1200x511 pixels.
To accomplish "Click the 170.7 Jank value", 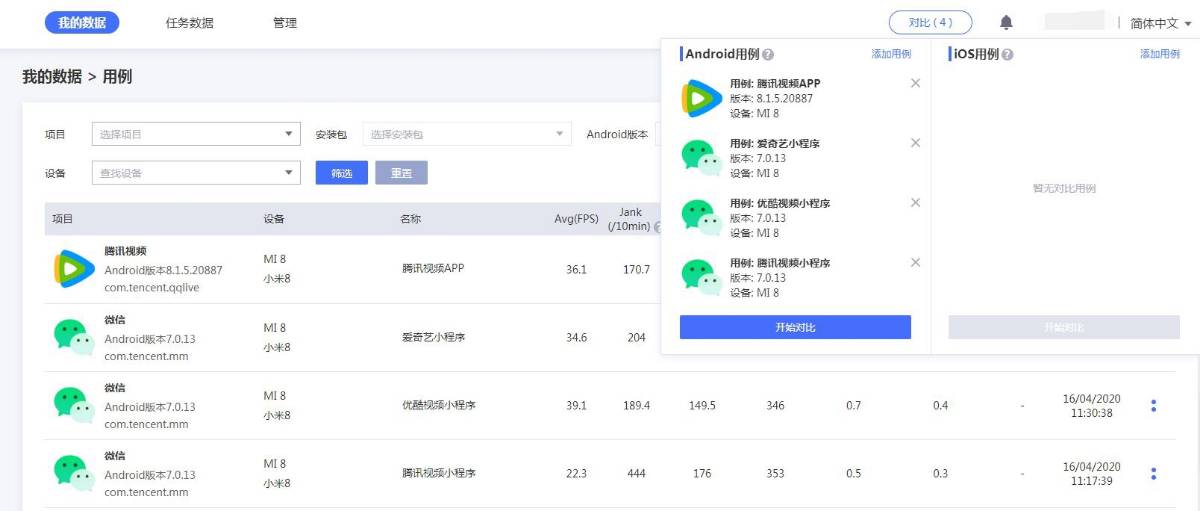I will (636, 269).
